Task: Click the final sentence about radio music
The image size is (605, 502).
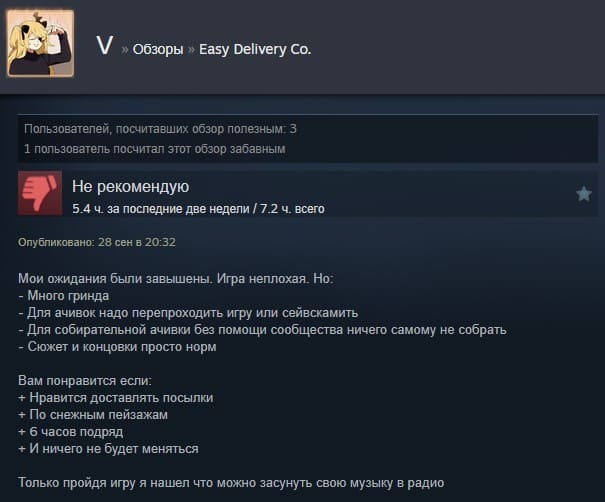Action: [231, 483]
